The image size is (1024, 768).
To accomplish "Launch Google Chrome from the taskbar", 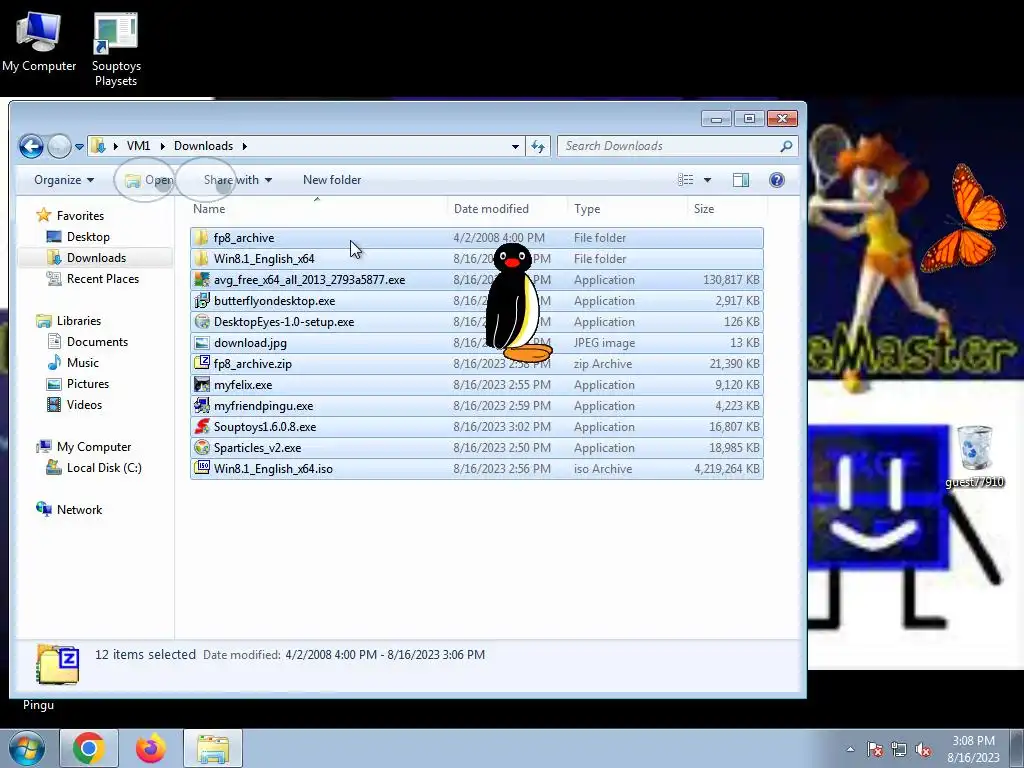I will point(89,748).
